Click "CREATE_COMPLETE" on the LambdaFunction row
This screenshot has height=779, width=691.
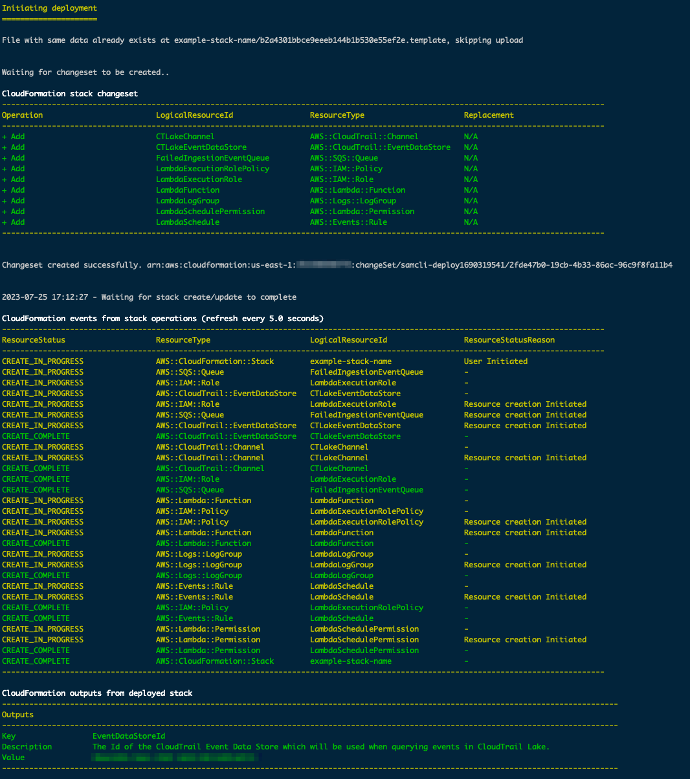pyautogui.click(x=36, y=544)
